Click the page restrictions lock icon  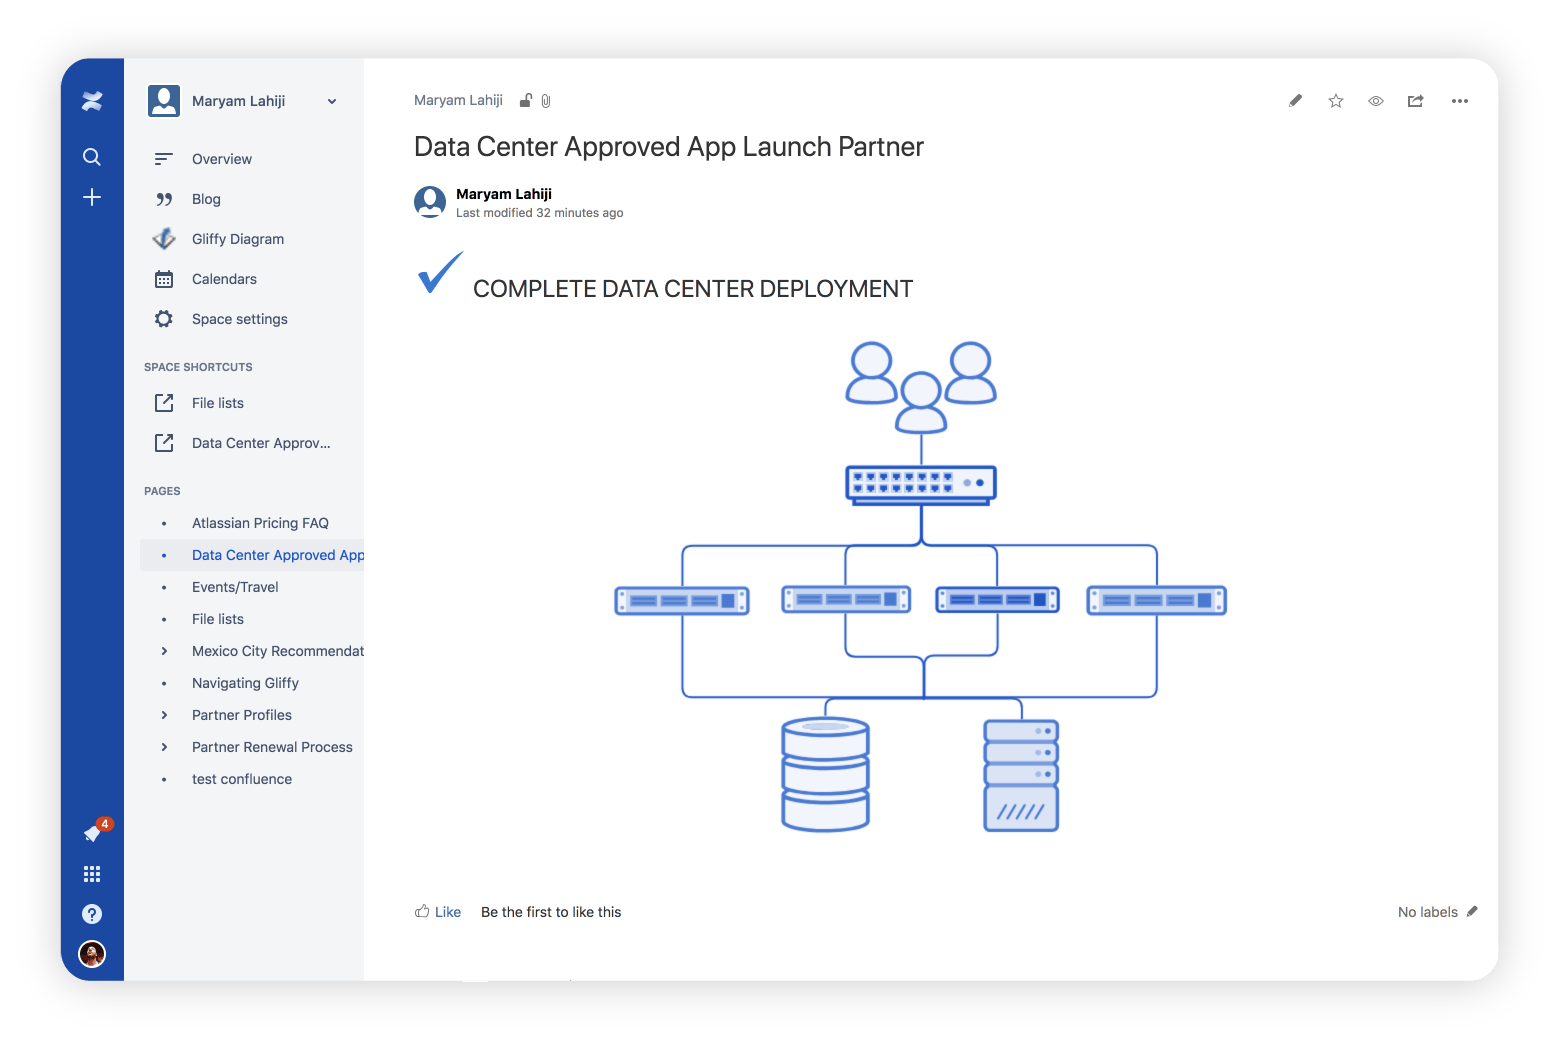(526, 100)
